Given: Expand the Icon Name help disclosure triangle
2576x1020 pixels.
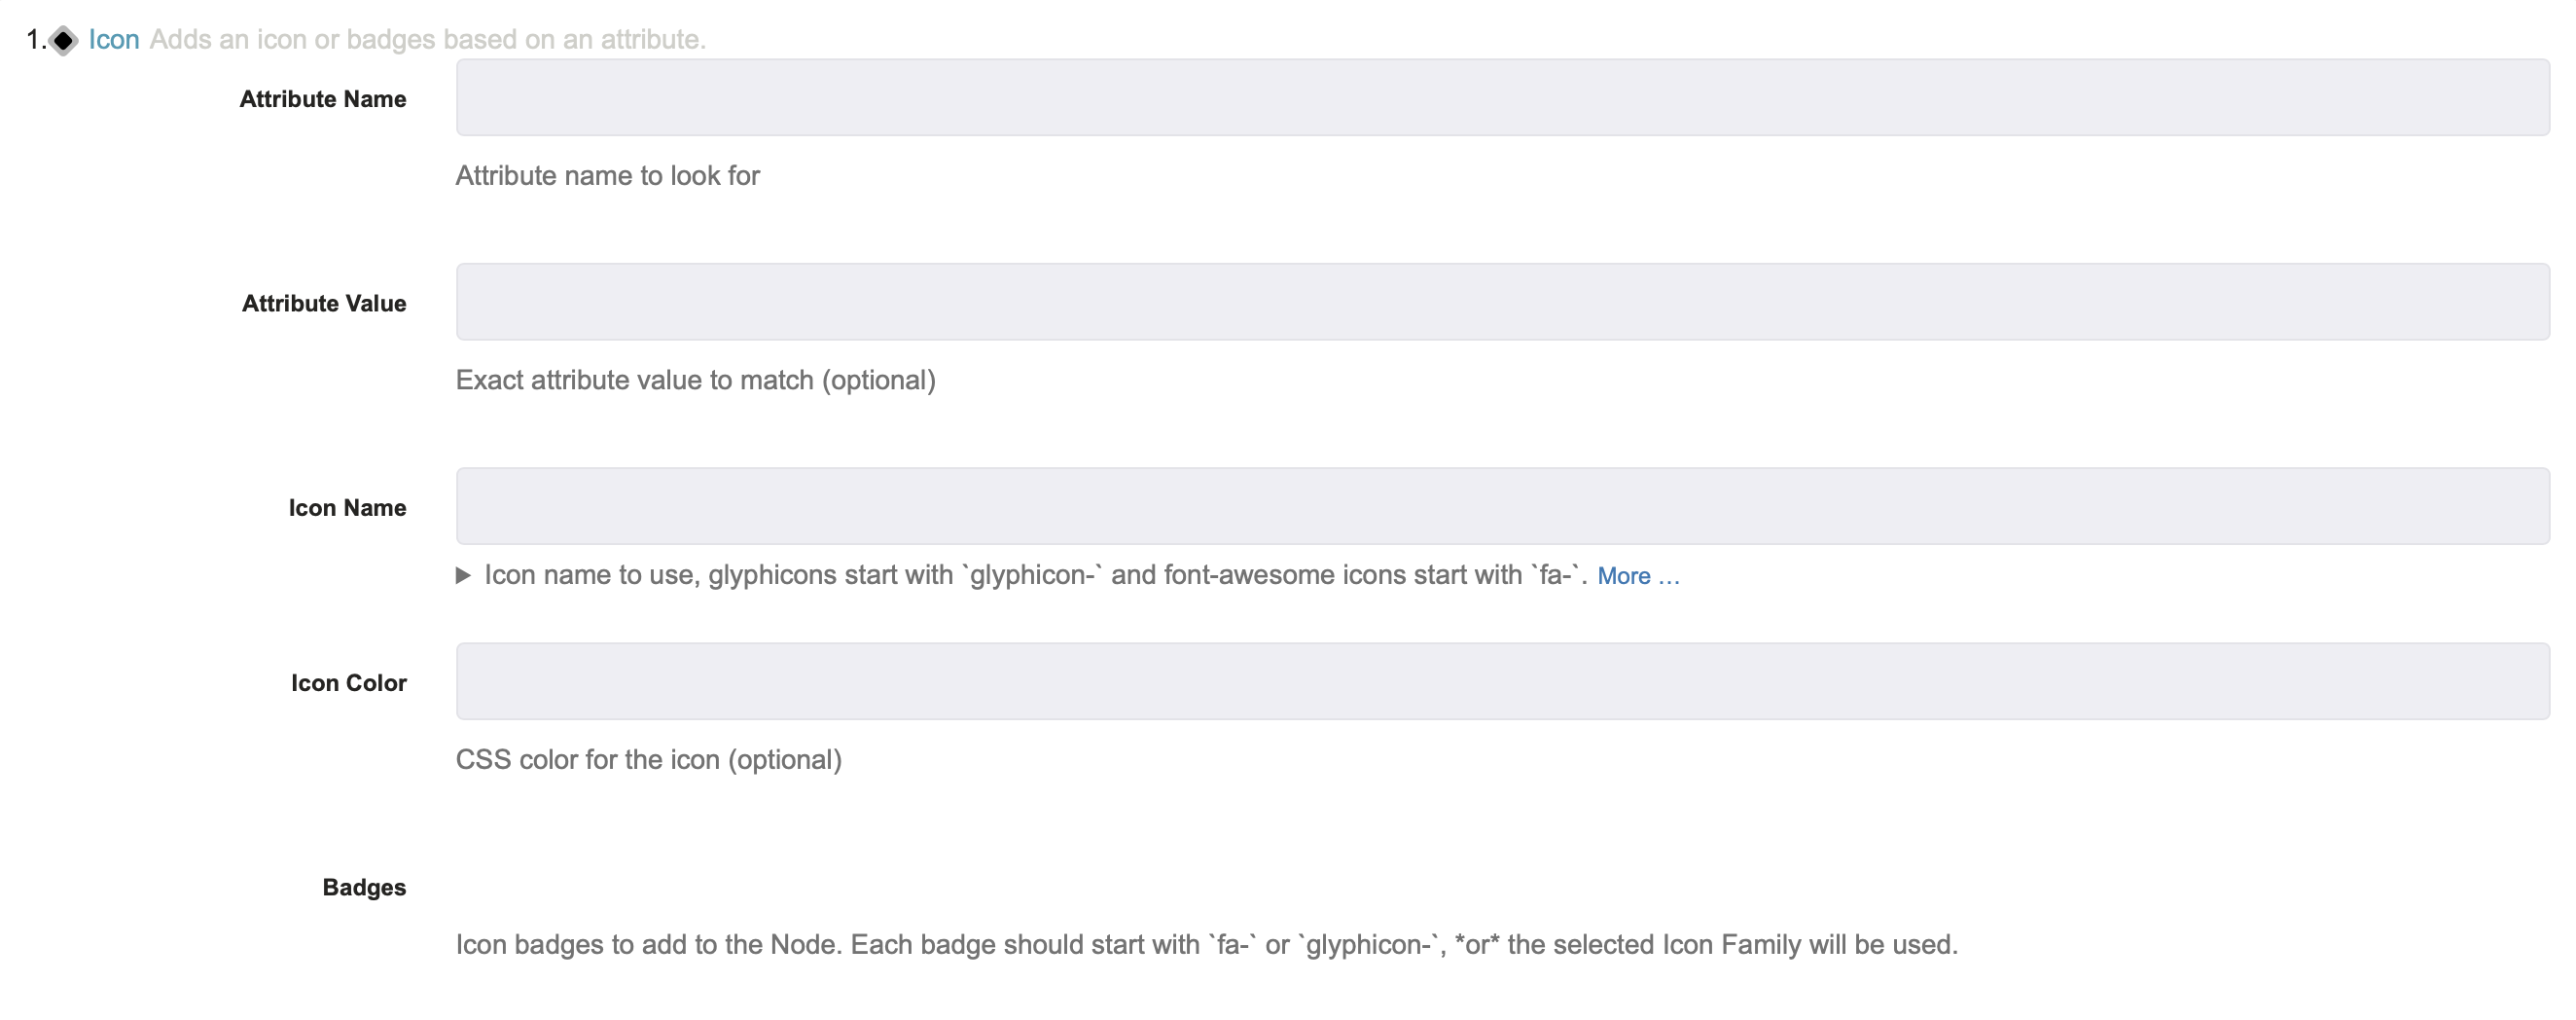Looking at the screenshot, I should coord(463,575).
